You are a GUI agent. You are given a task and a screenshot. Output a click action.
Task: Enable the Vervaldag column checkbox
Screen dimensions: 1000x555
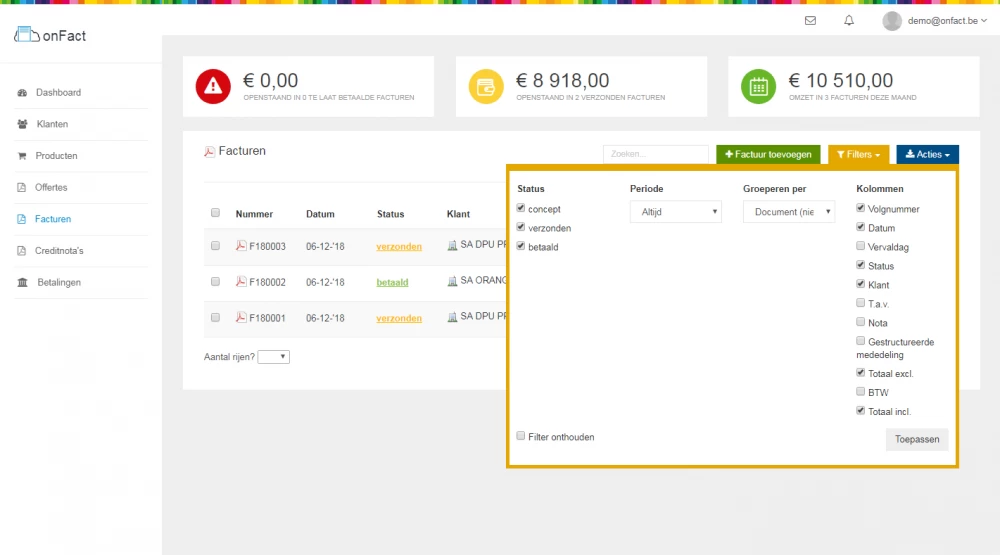[861, 247]
